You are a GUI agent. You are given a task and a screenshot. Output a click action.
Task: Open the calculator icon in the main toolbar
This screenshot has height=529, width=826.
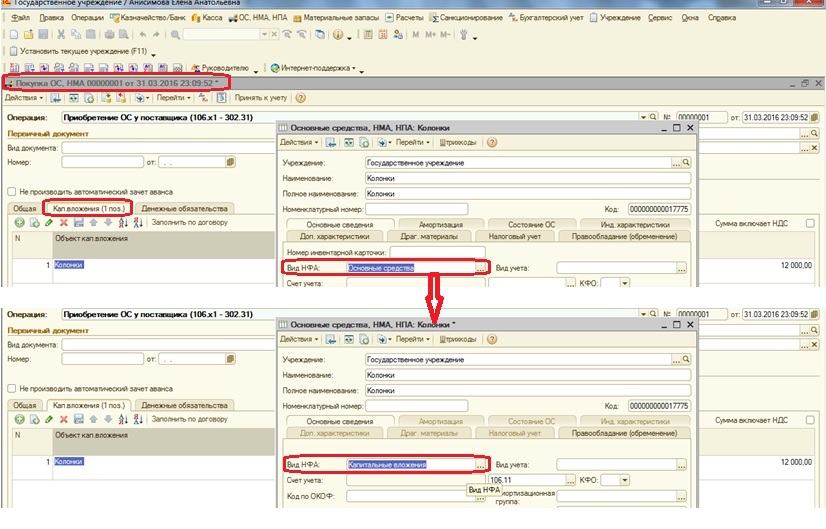pyautogui.click(x=368, y=35)
